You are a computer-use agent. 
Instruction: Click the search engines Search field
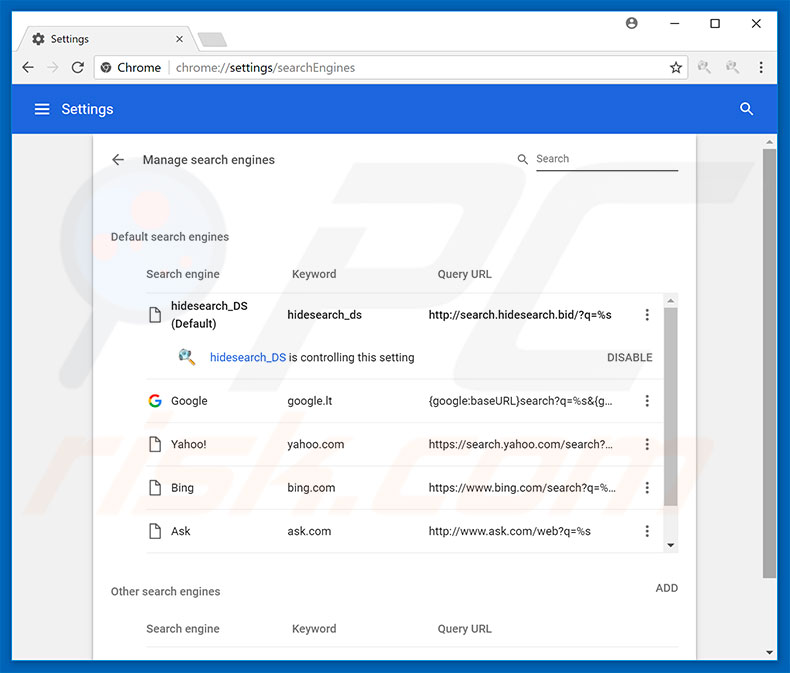607,159
